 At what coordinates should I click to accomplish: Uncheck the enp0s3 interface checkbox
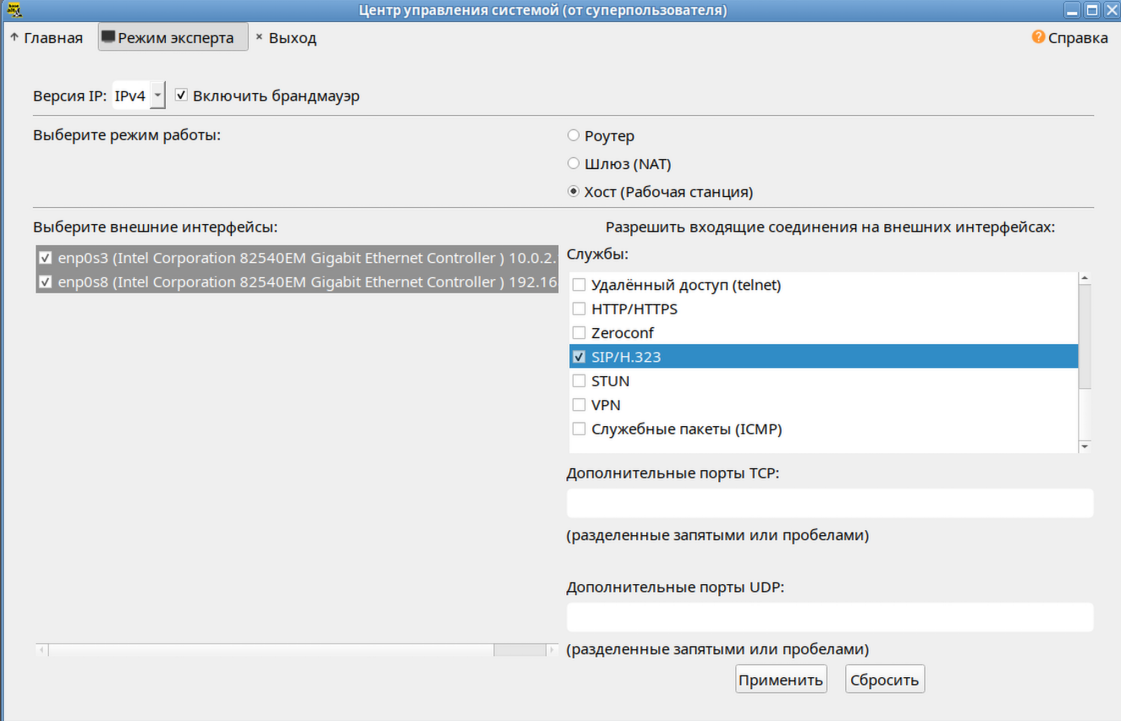click(x=45, y=258)
